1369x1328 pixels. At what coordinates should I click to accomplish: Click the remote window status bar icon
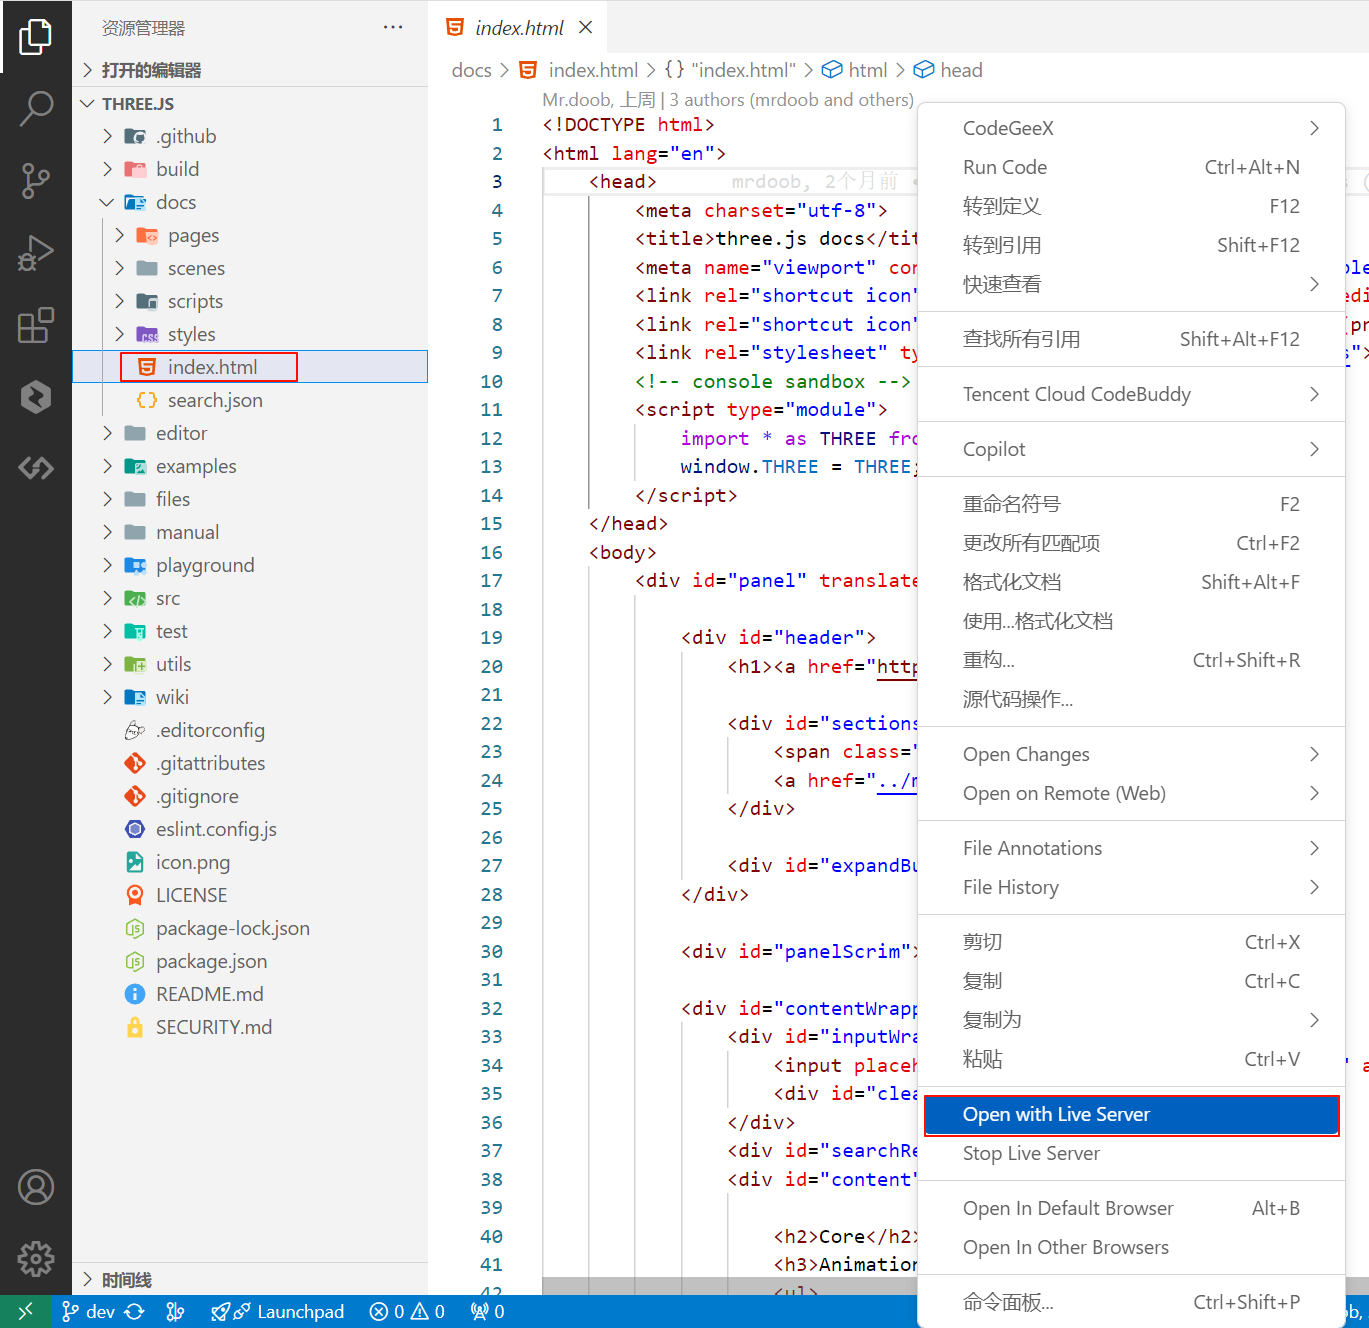point(25,1311)
